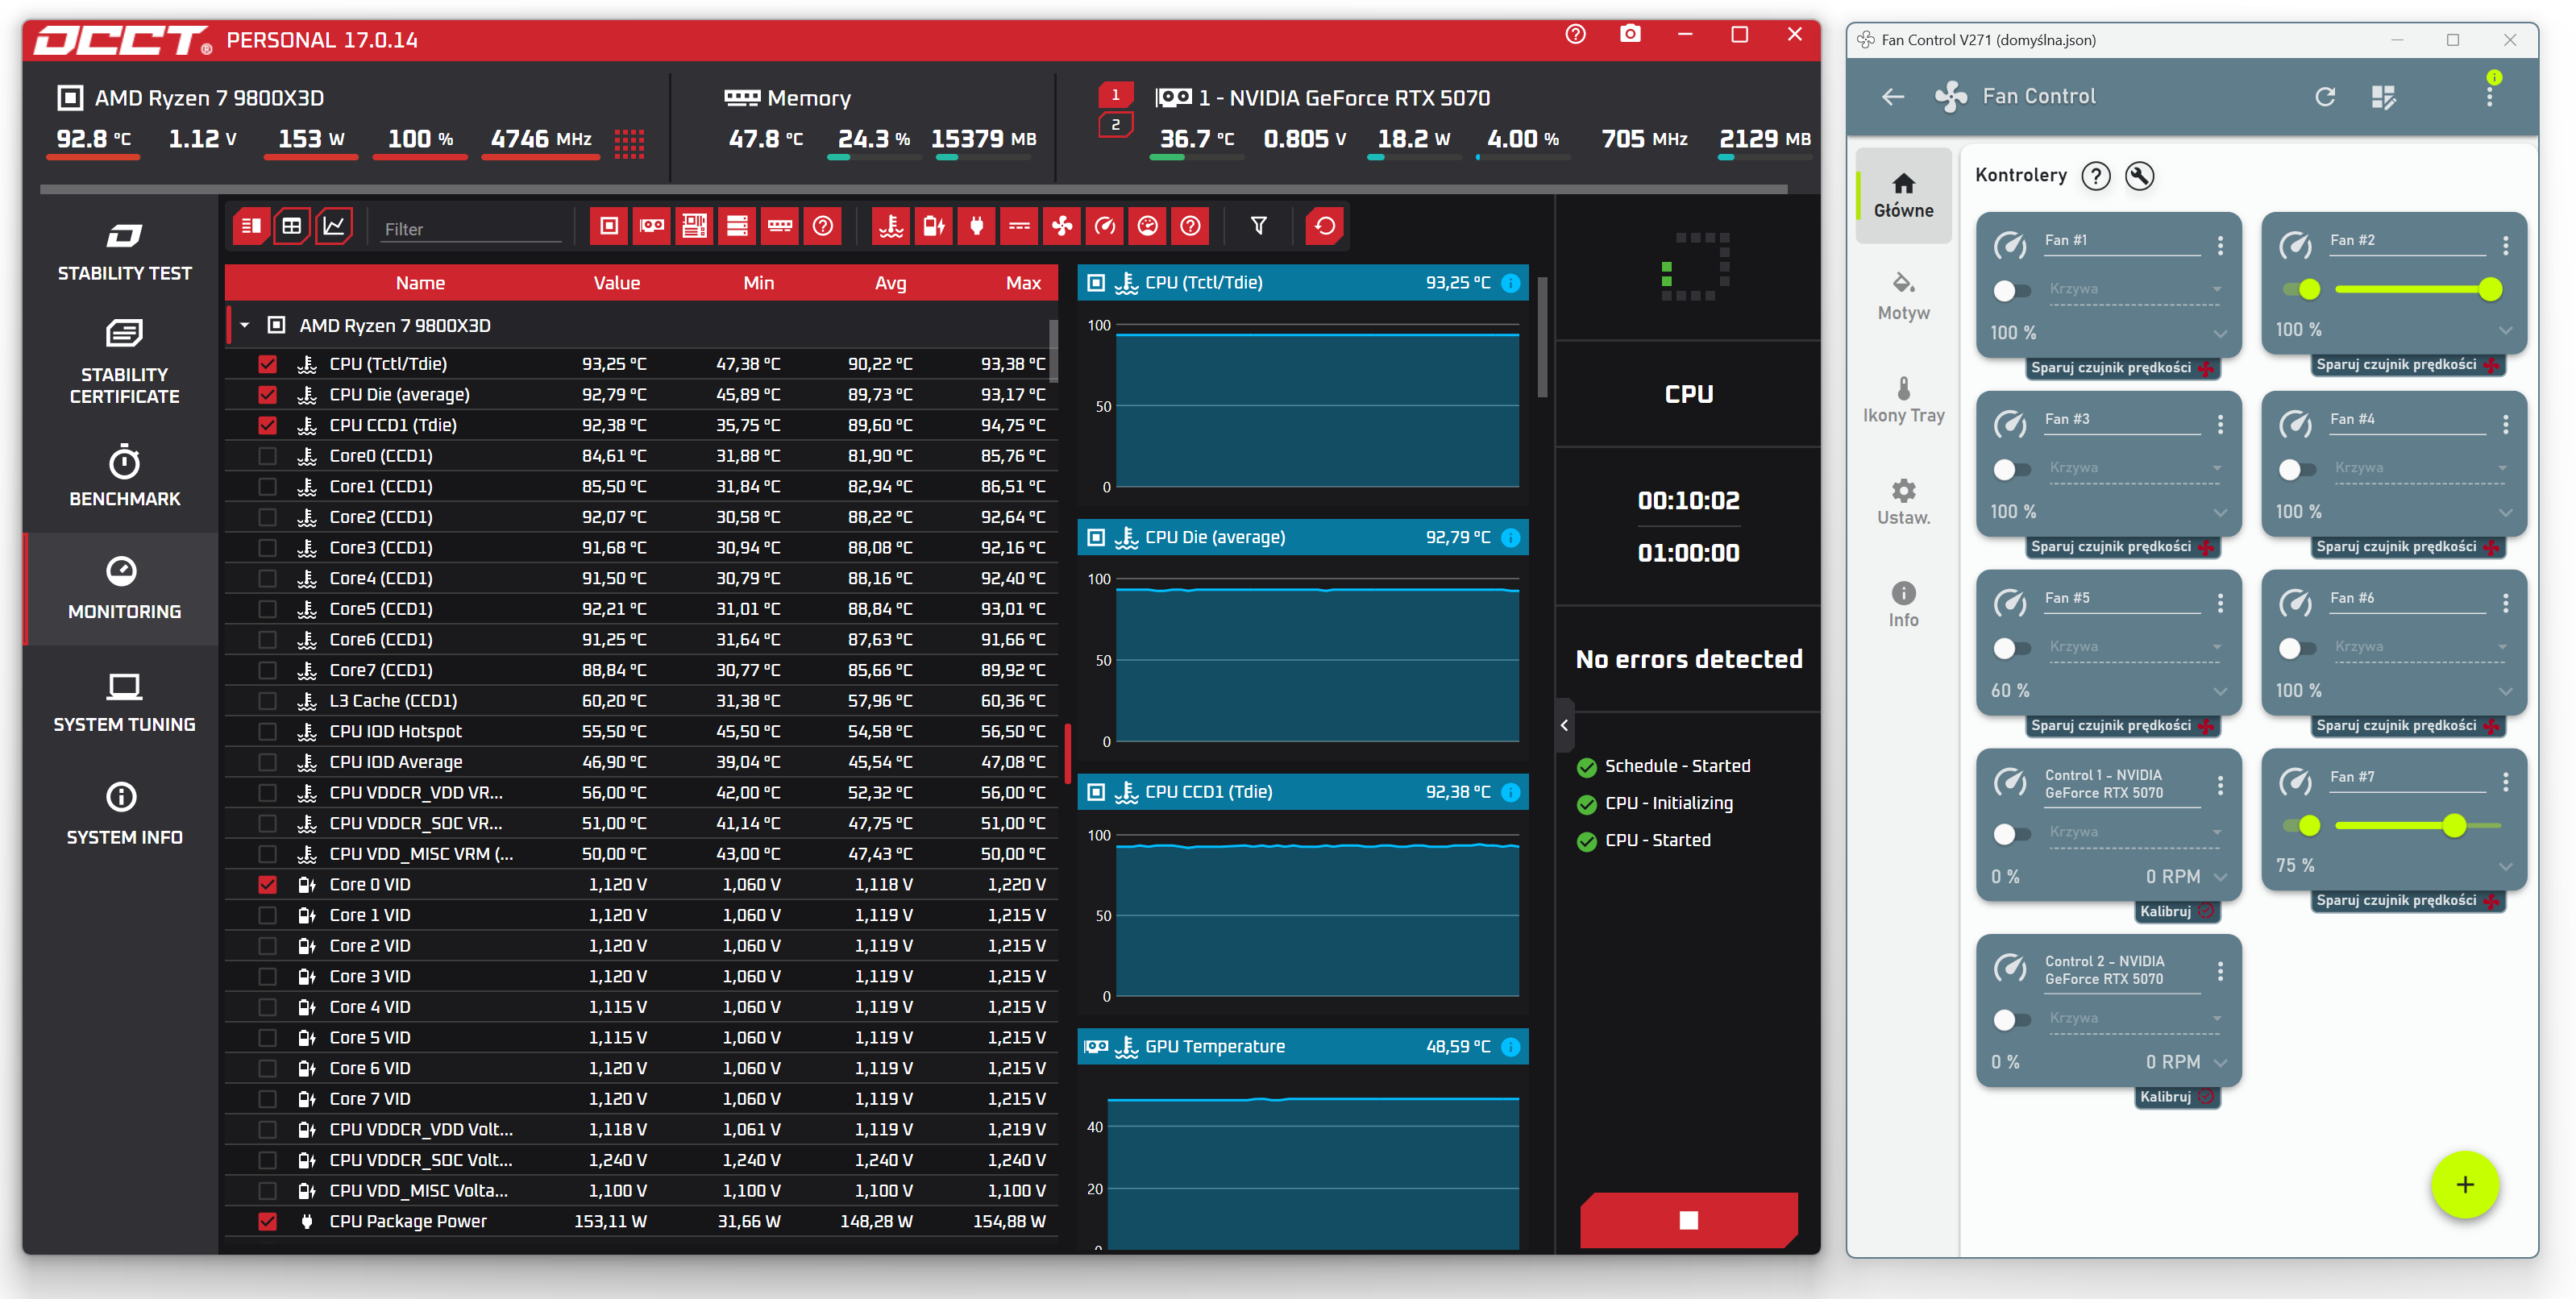
Task: Uncheck the Core 0 VID checkbox
Action: (x=267, y=885)
